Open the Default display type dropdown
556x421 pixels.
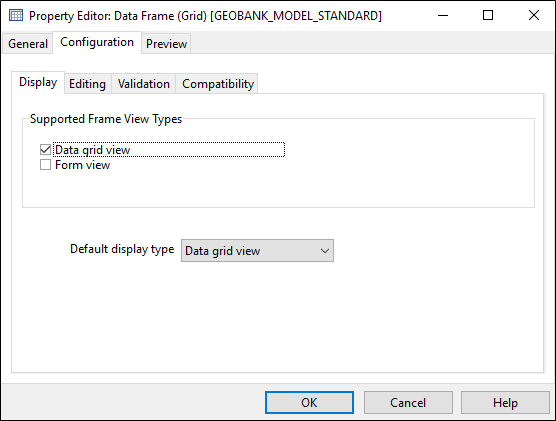pos(257,251)
